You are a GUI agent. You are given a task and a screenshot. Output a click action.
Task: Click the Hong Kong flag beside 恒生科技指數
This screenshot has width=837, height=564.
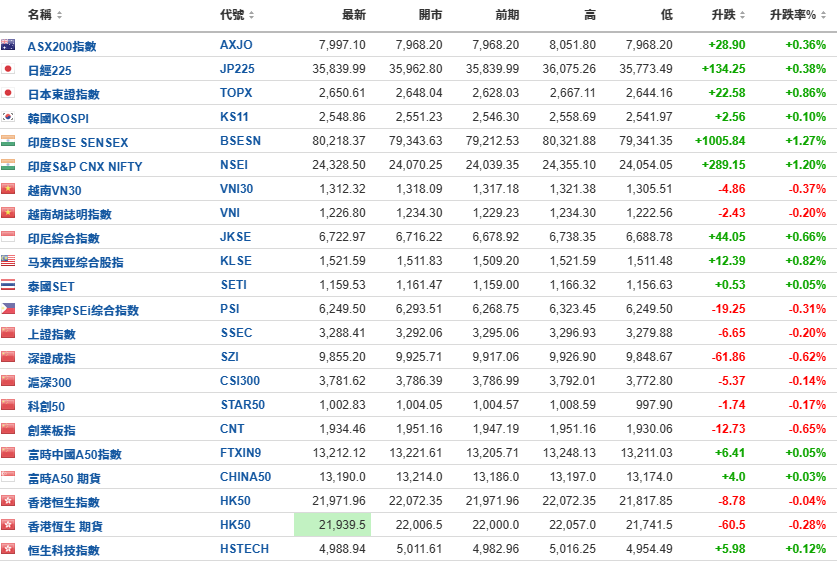[x=8, y=549]
